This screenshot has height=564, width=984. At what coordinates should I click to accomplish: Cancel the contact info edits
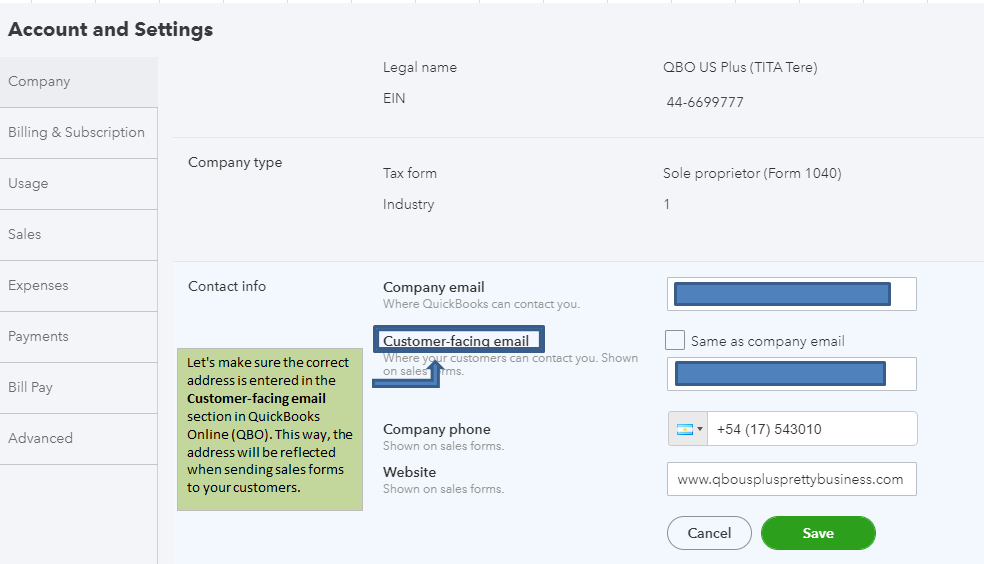(x=709, y=533)
